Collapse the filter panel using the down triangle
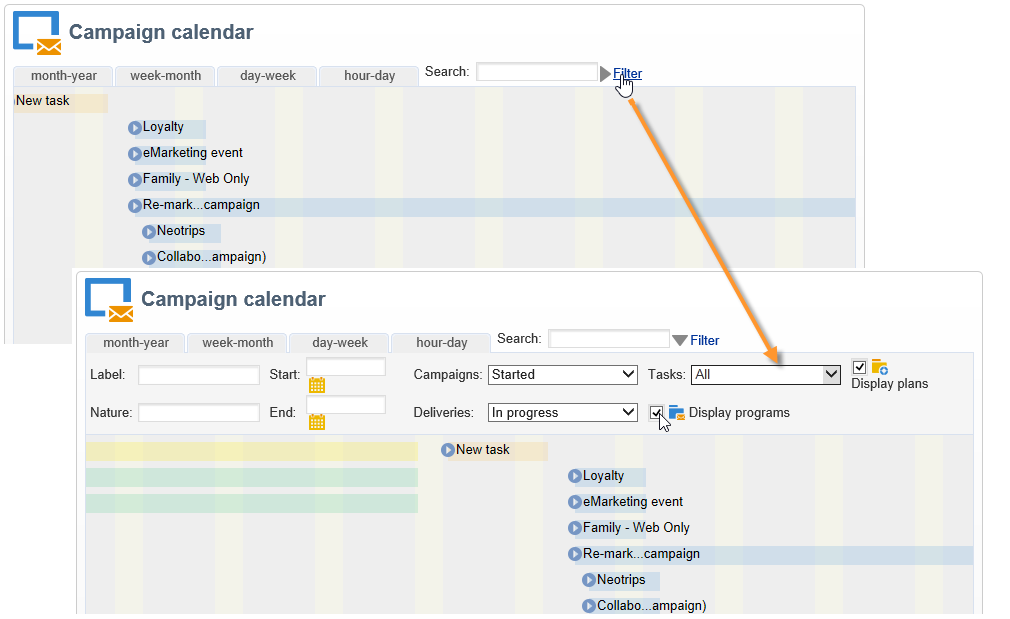The width and height of the screenshot is (1010, 619). point(680,341)
